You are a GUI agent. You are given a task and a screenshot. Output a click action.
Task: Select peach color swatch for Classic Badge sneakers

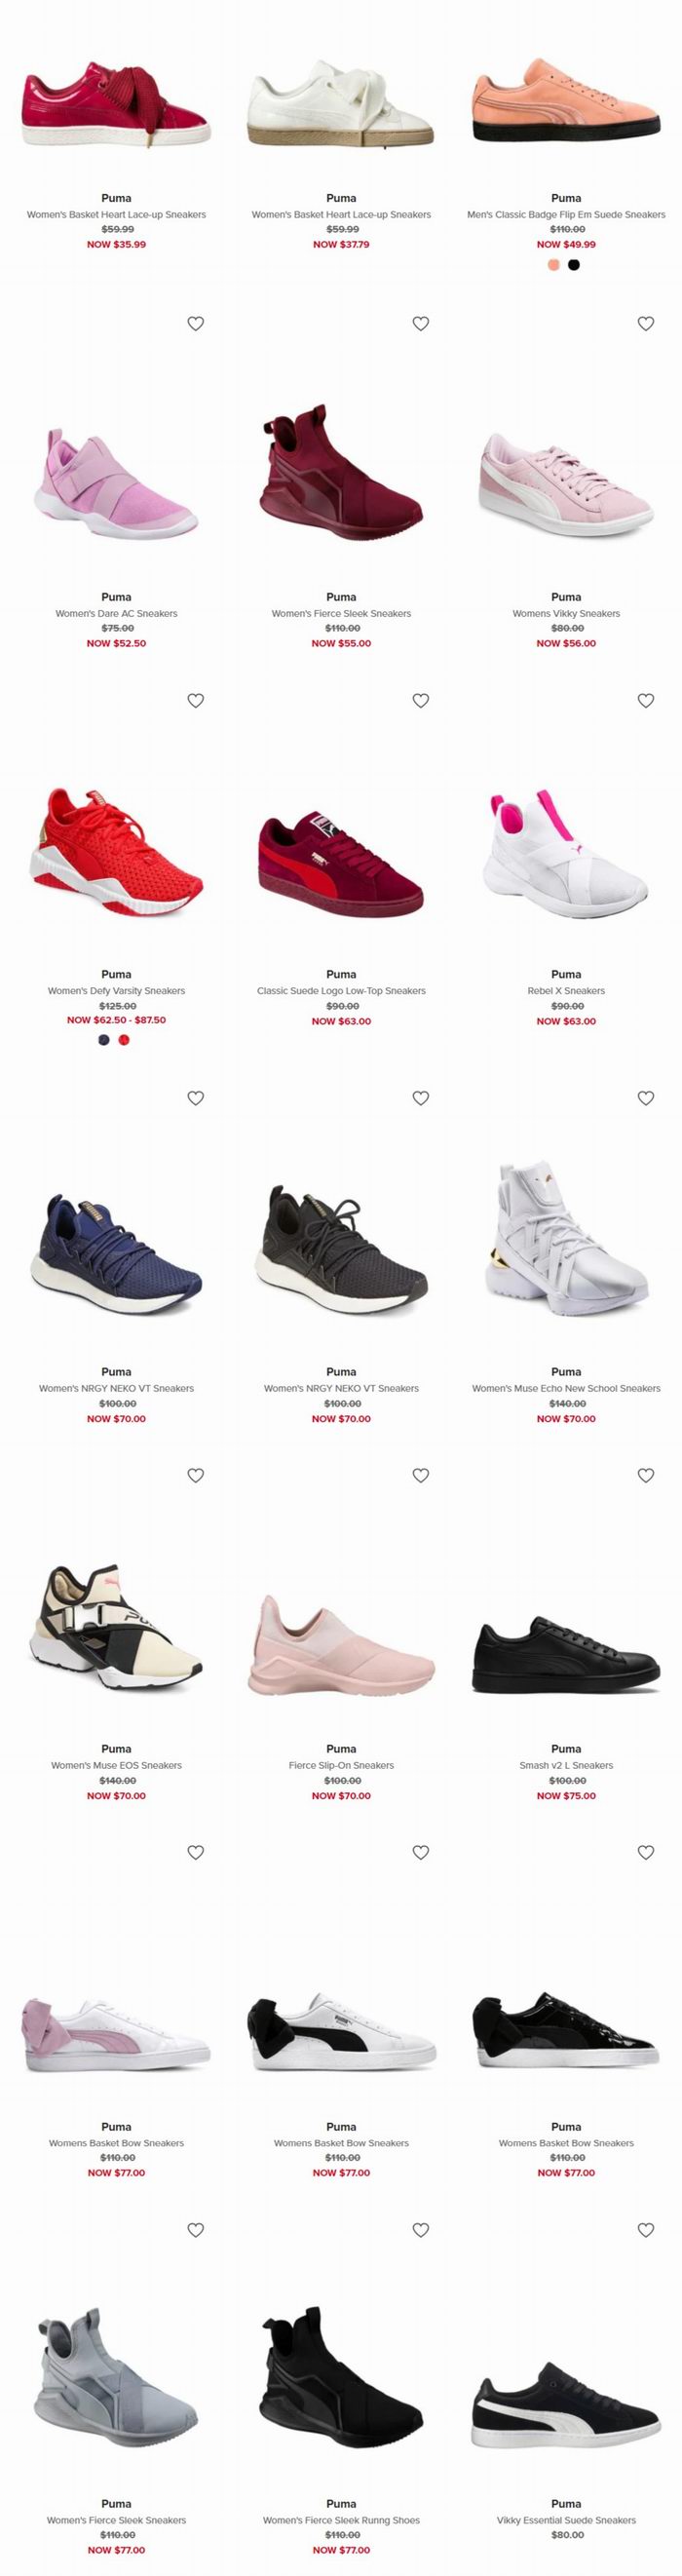(554, 265)
